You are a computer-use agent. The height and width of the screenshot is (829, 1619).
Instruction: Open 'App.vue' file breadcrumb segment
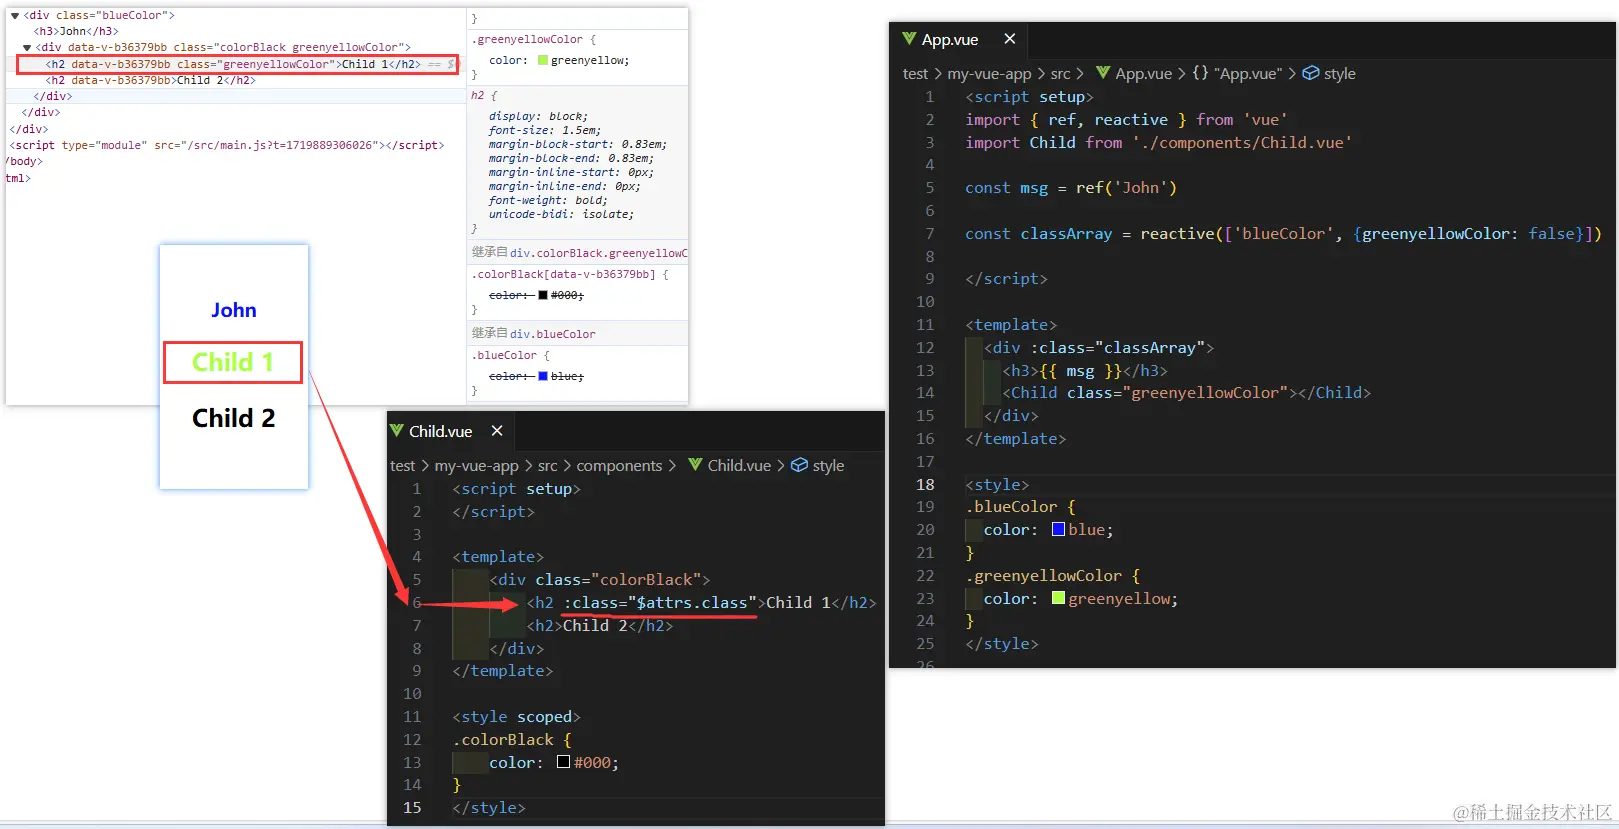[x=1143, y=74]
